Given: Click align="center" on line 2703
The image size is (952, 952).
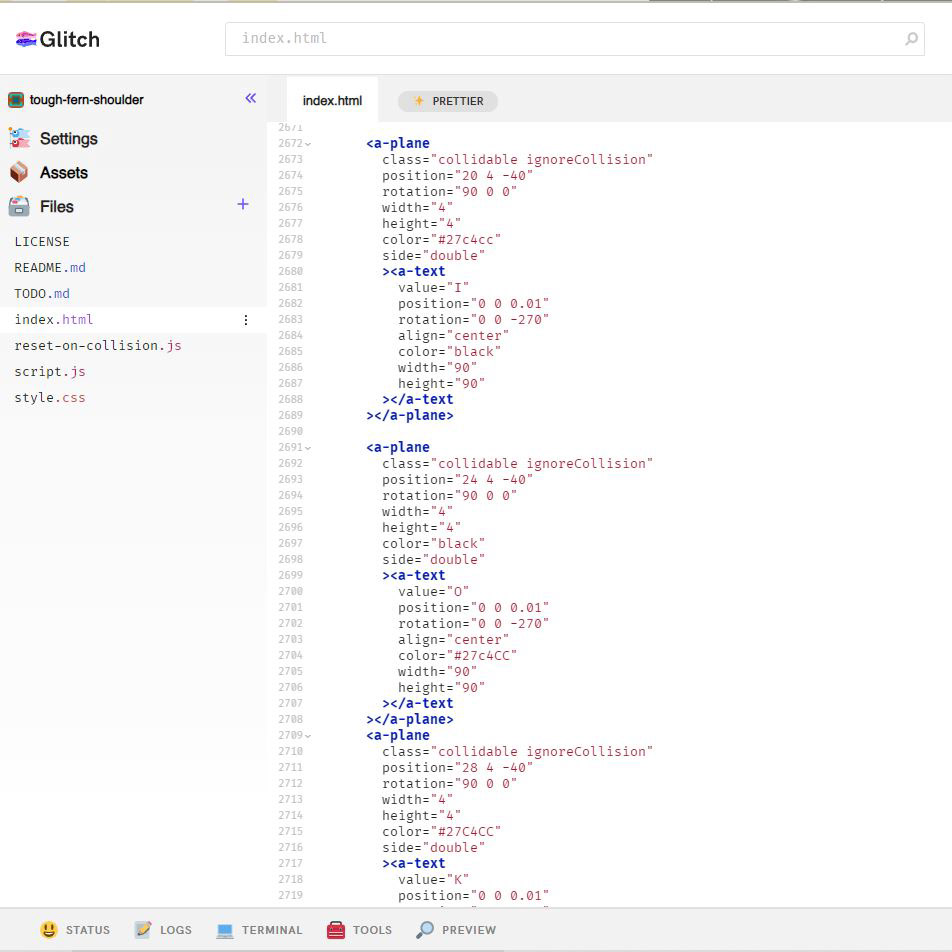Looking at the screenshot, I should [454, 640].
